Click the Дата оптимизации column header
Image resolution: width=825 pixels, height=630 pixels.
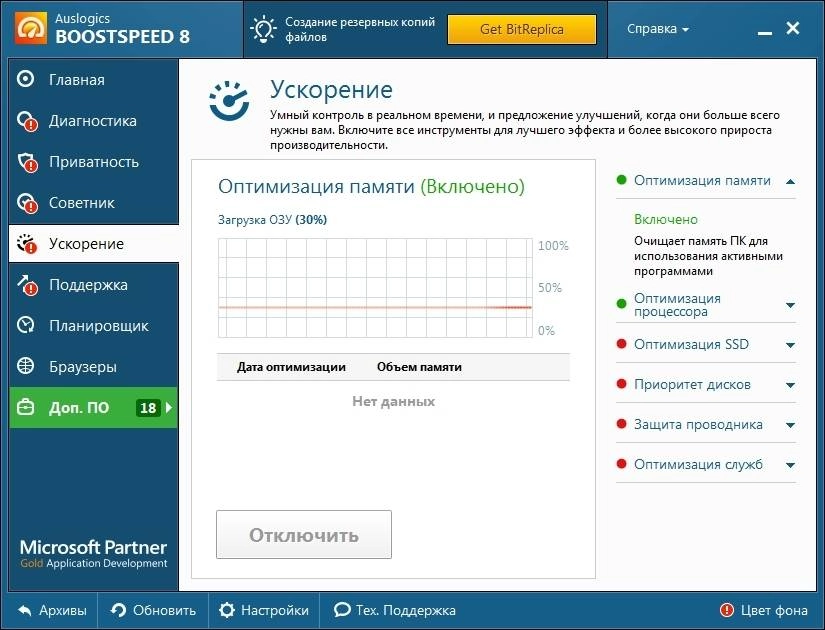click(x=291, y=367)
